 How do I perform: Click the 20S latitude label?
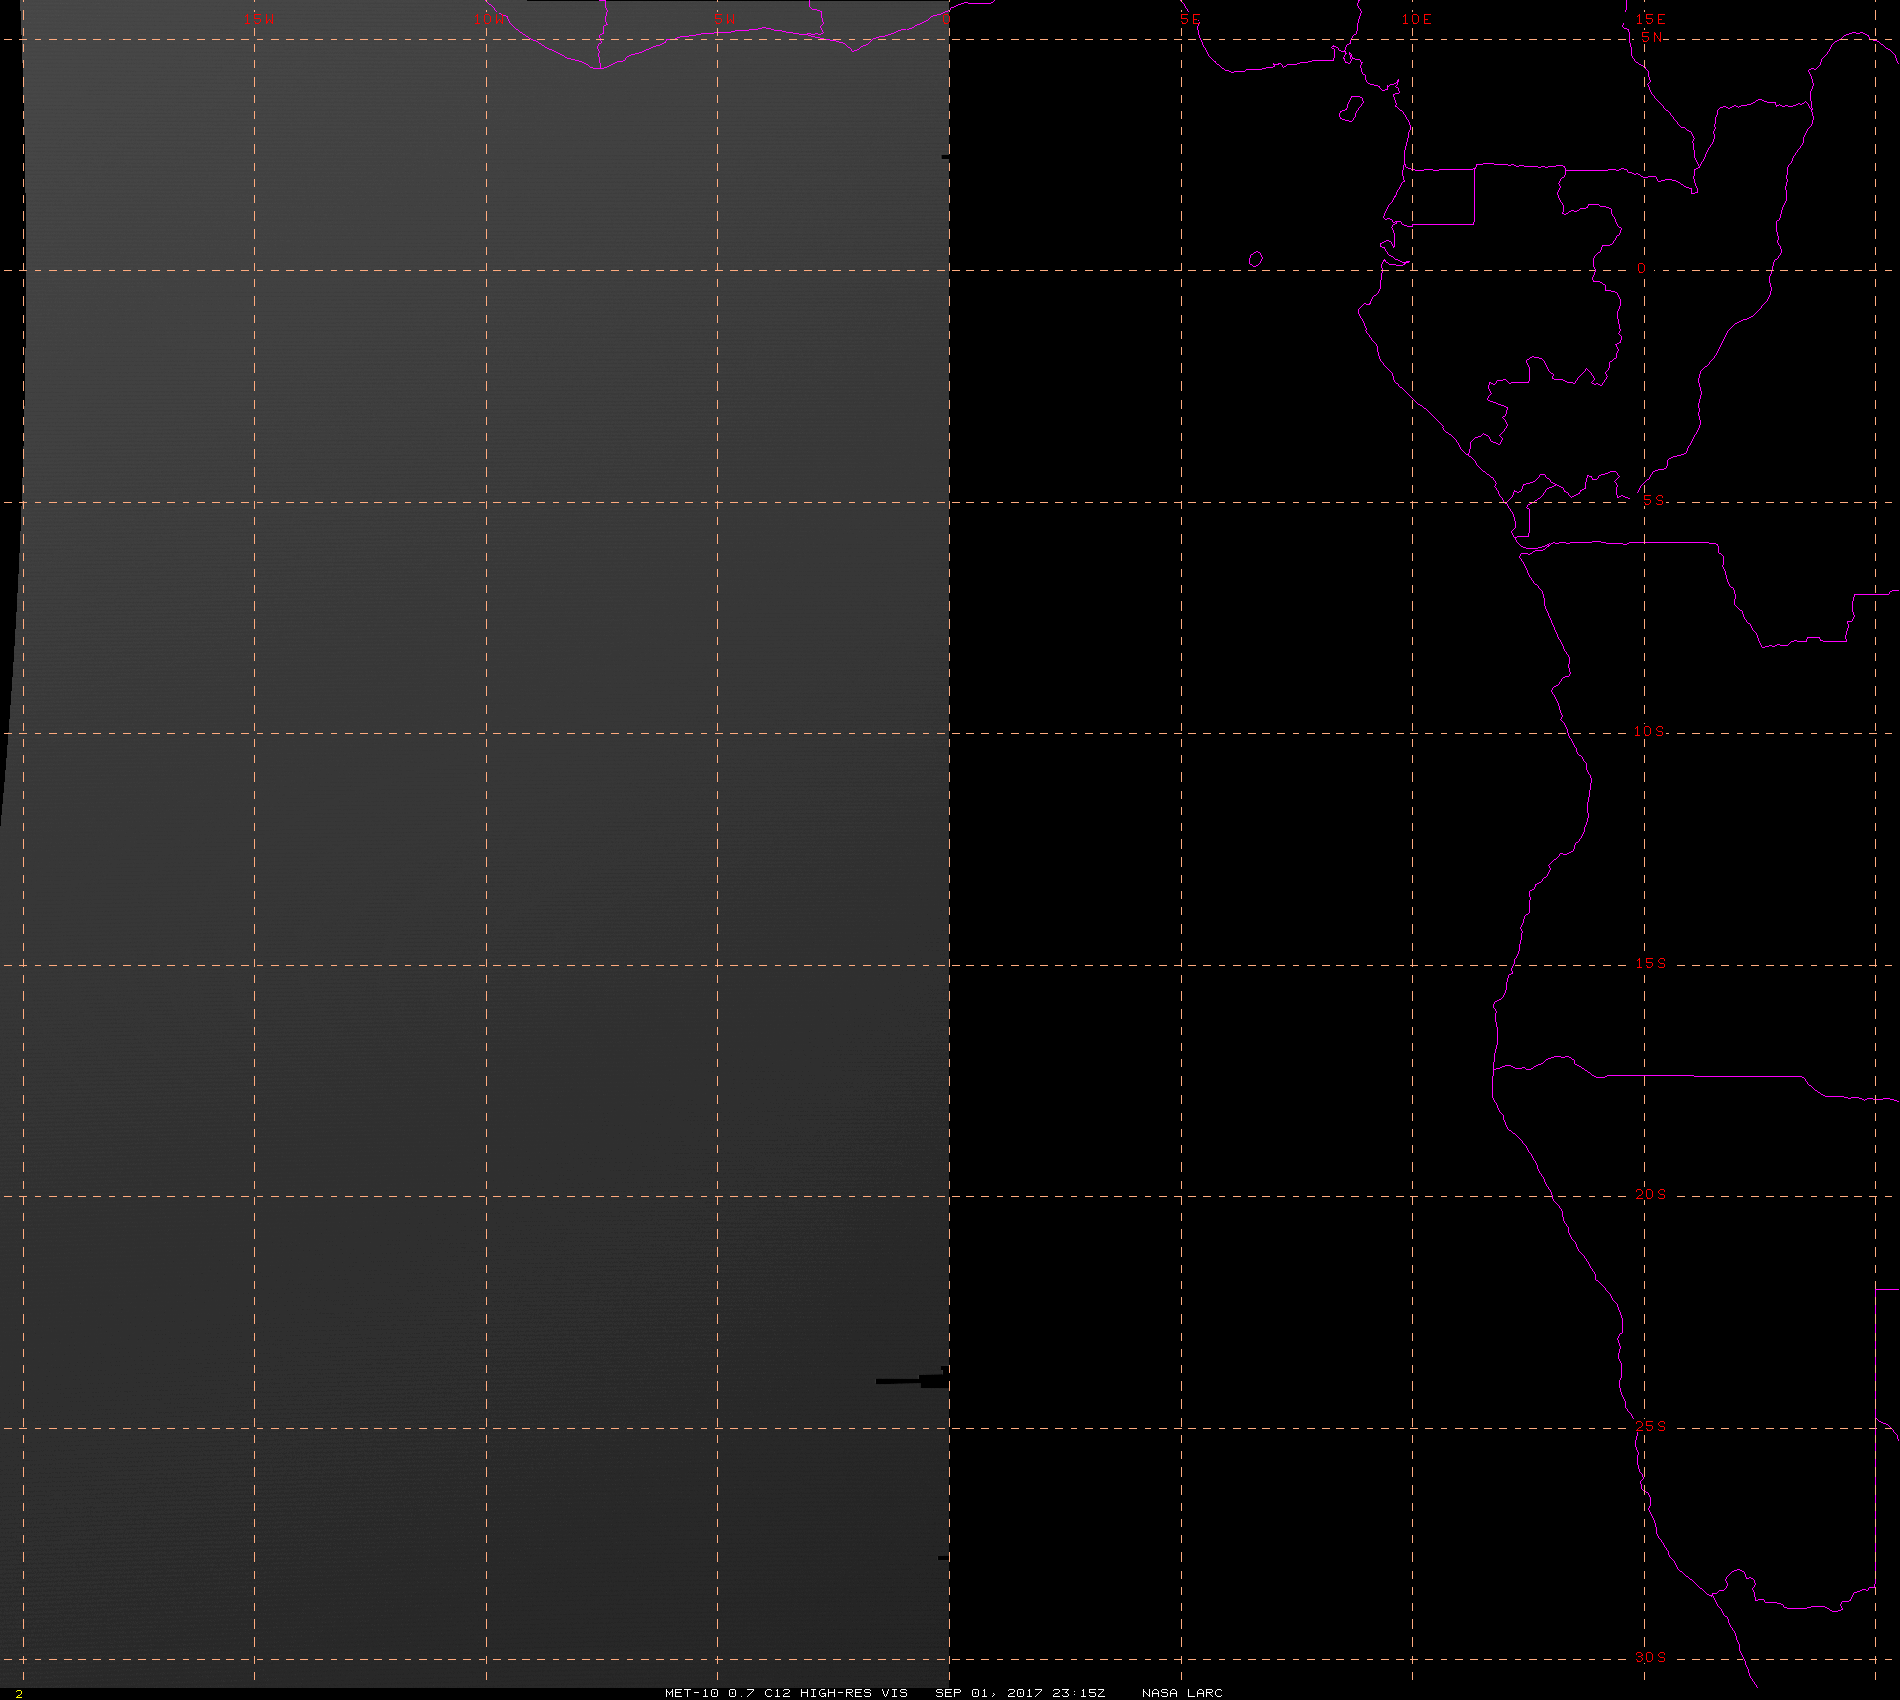pos(1651,1194)
